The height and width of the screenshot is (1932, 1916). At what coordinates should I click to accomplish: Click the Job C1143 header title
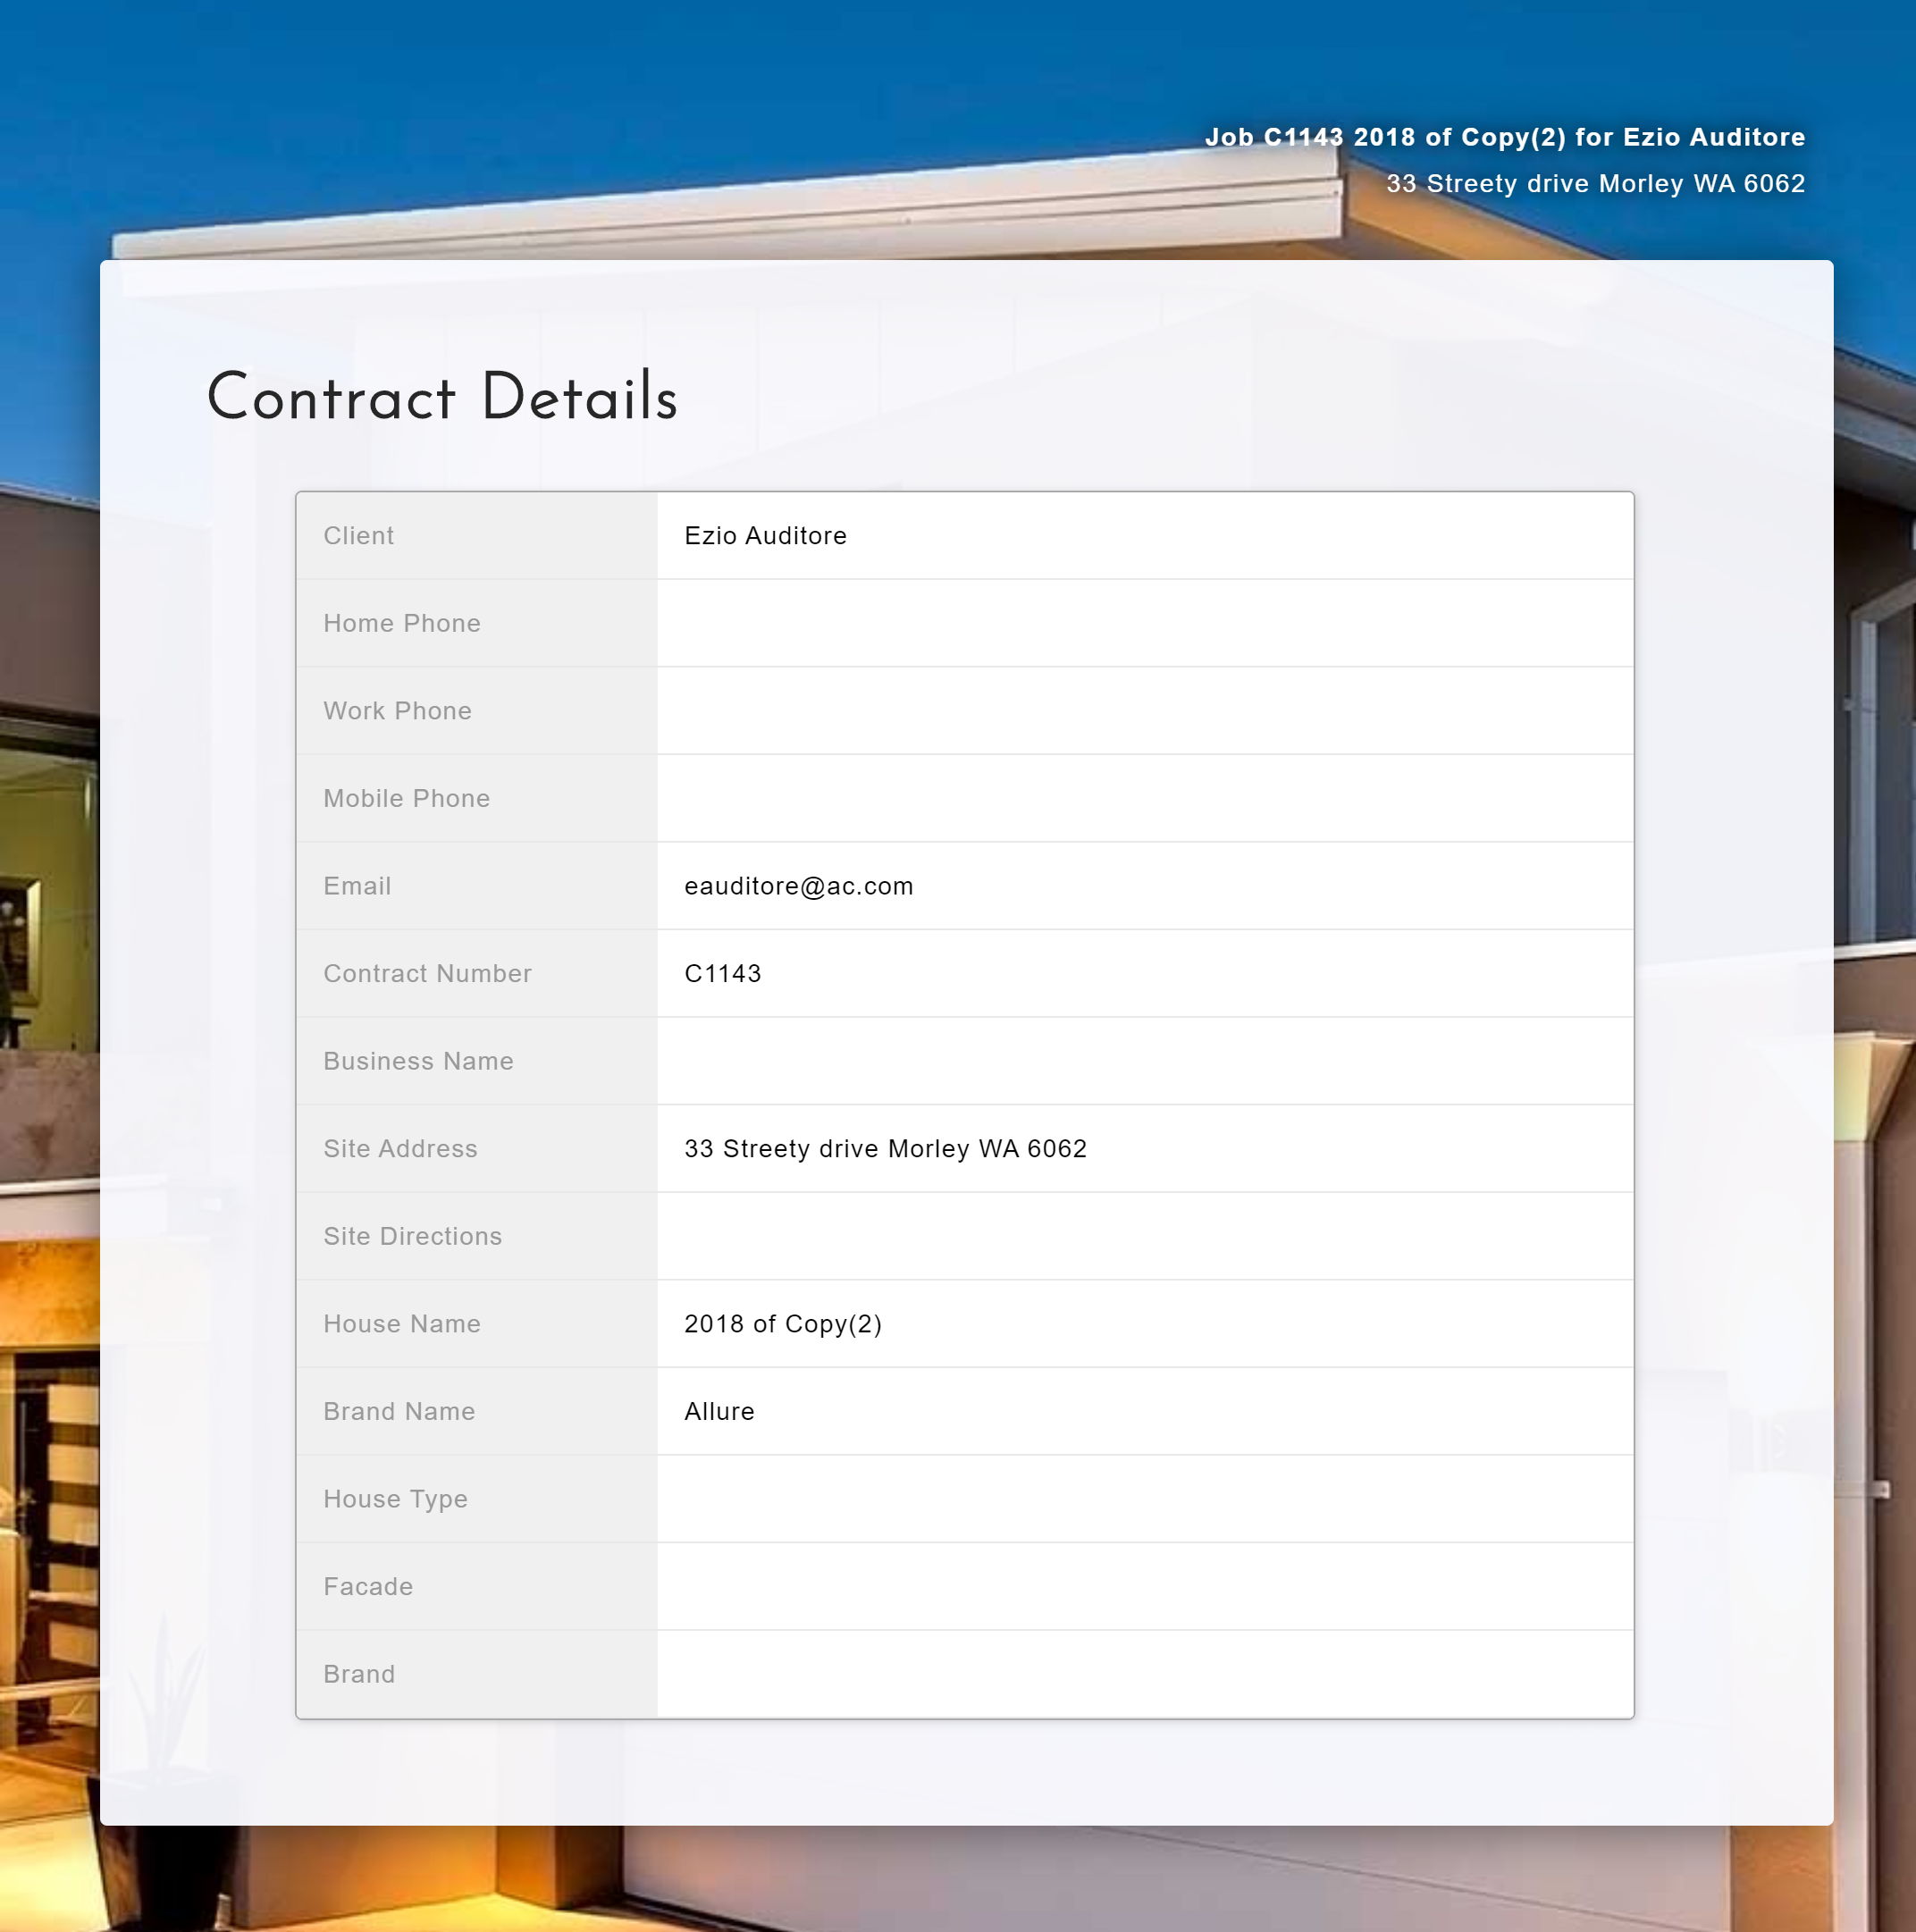(1504, 137)
